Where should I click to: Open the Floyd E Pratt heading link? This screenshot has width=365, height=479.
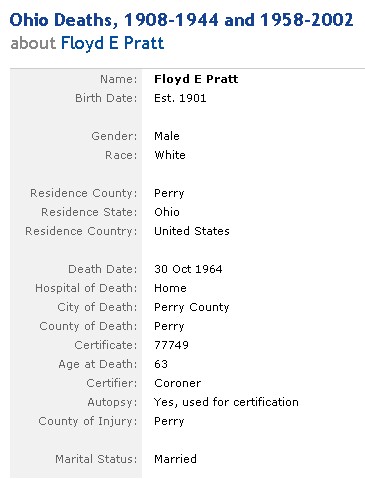(112, 43)
